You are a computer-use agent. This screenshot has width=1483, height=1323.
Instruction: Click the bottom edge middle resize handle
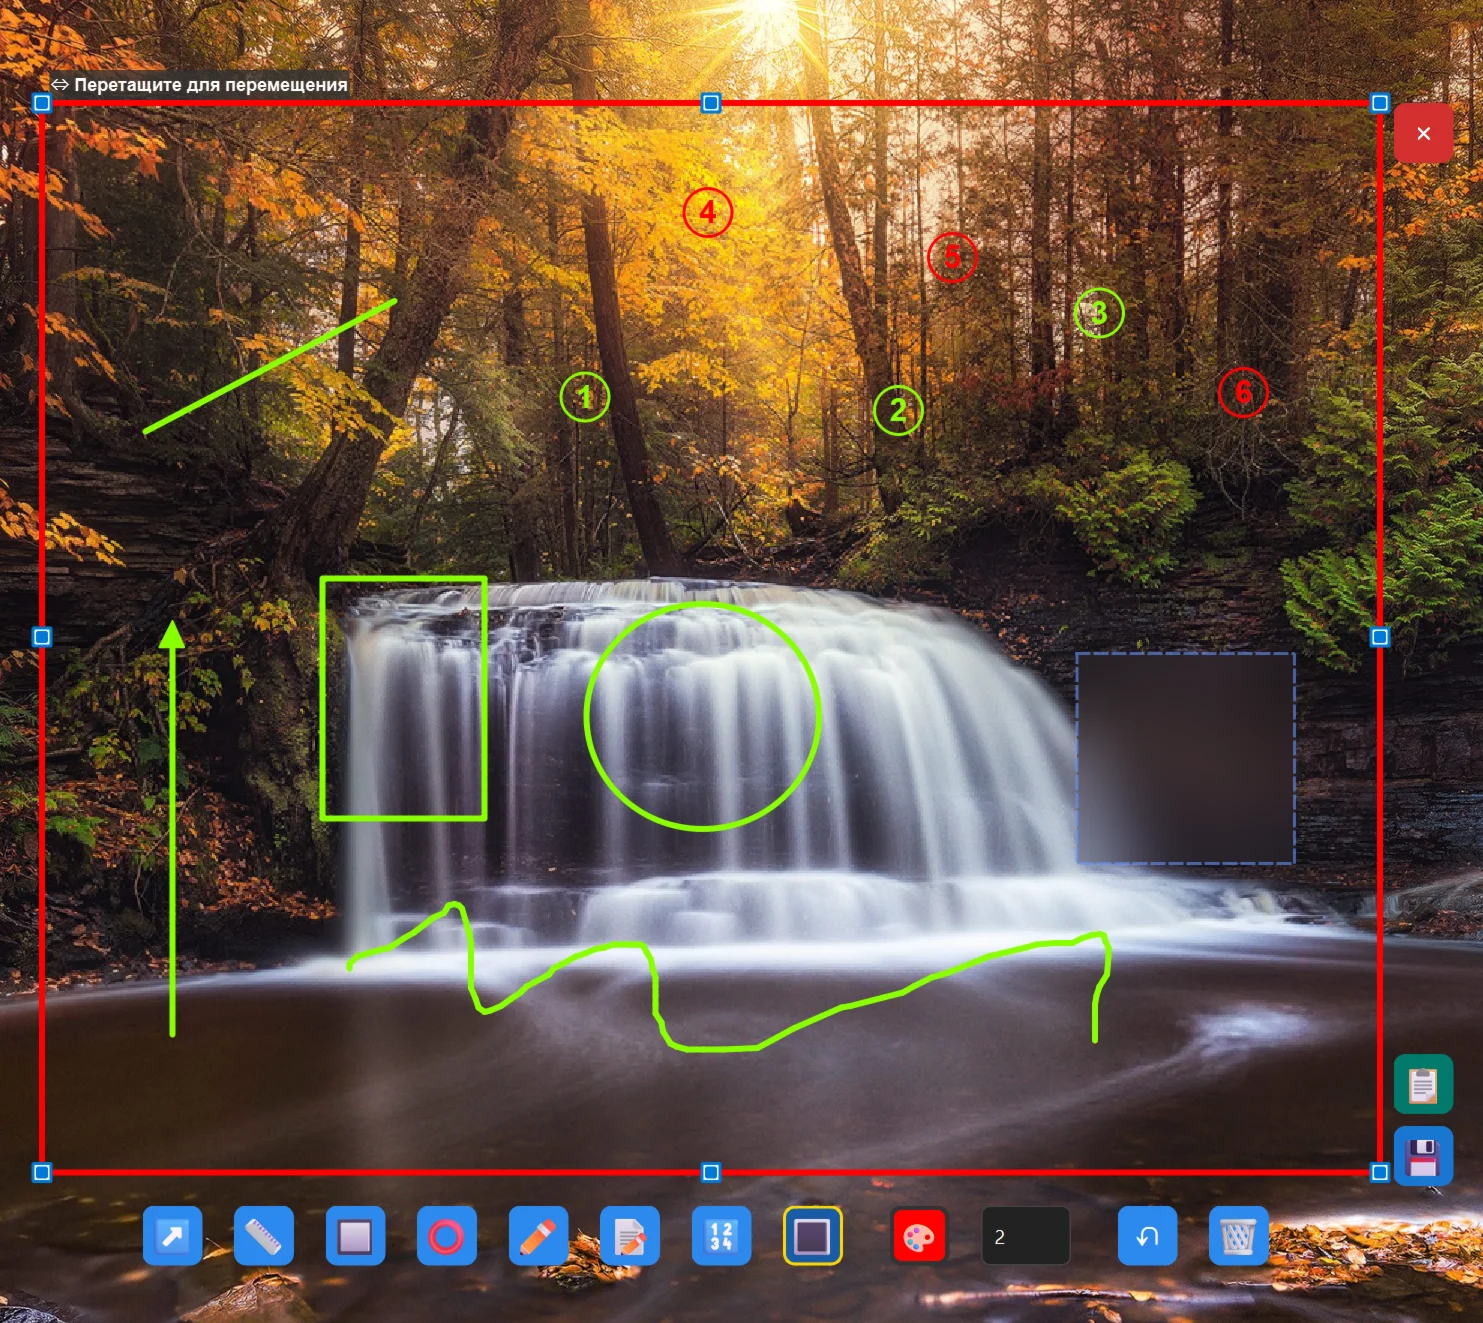tap(711, 1172)
